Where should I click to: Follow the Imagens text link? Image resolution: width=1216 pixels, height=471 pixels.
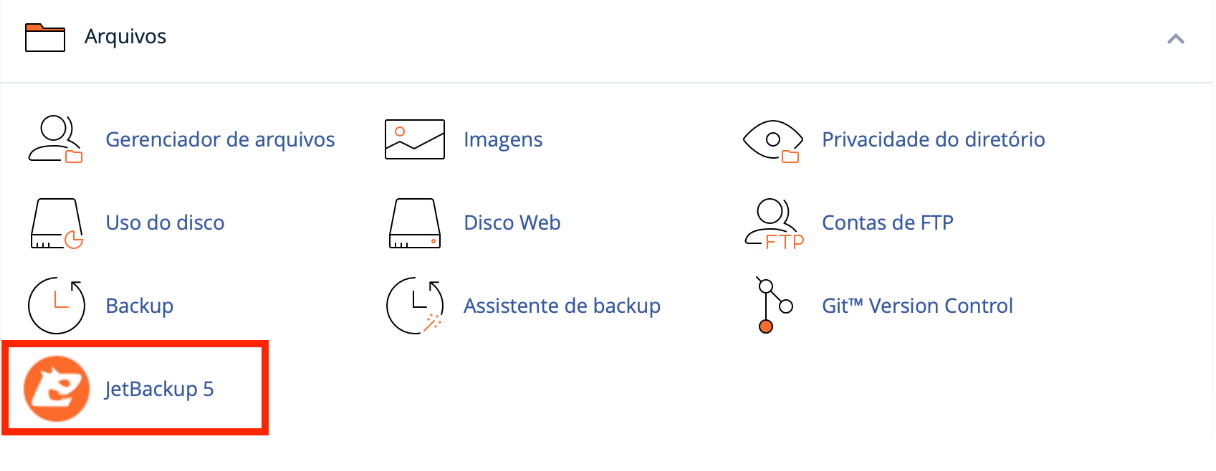503,139
